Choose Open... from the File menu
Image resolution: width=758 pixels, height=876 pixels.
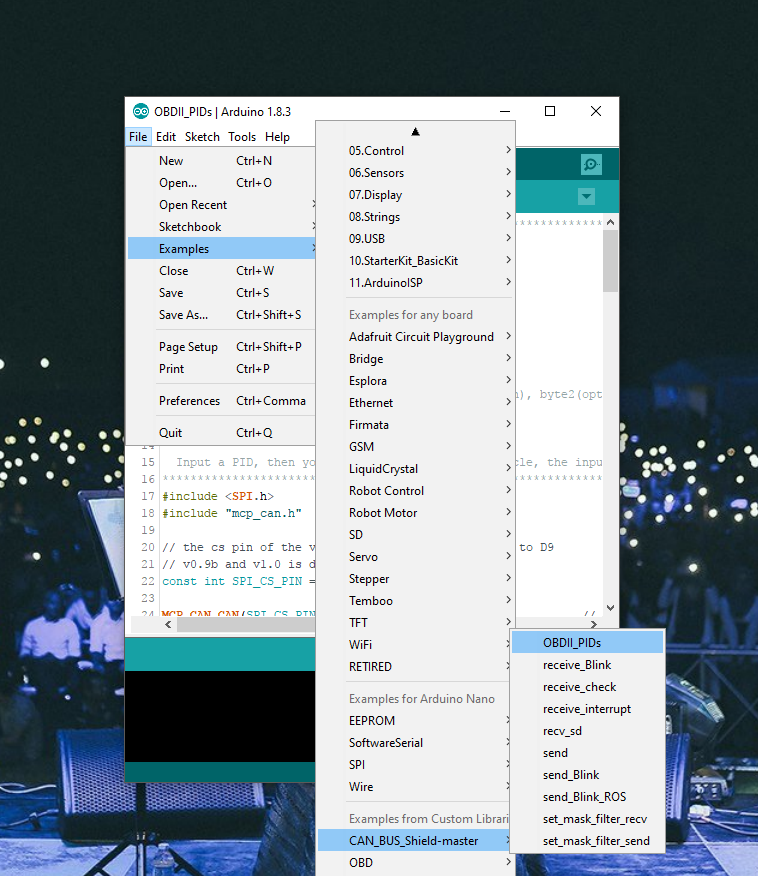click(x=222, y=183)
